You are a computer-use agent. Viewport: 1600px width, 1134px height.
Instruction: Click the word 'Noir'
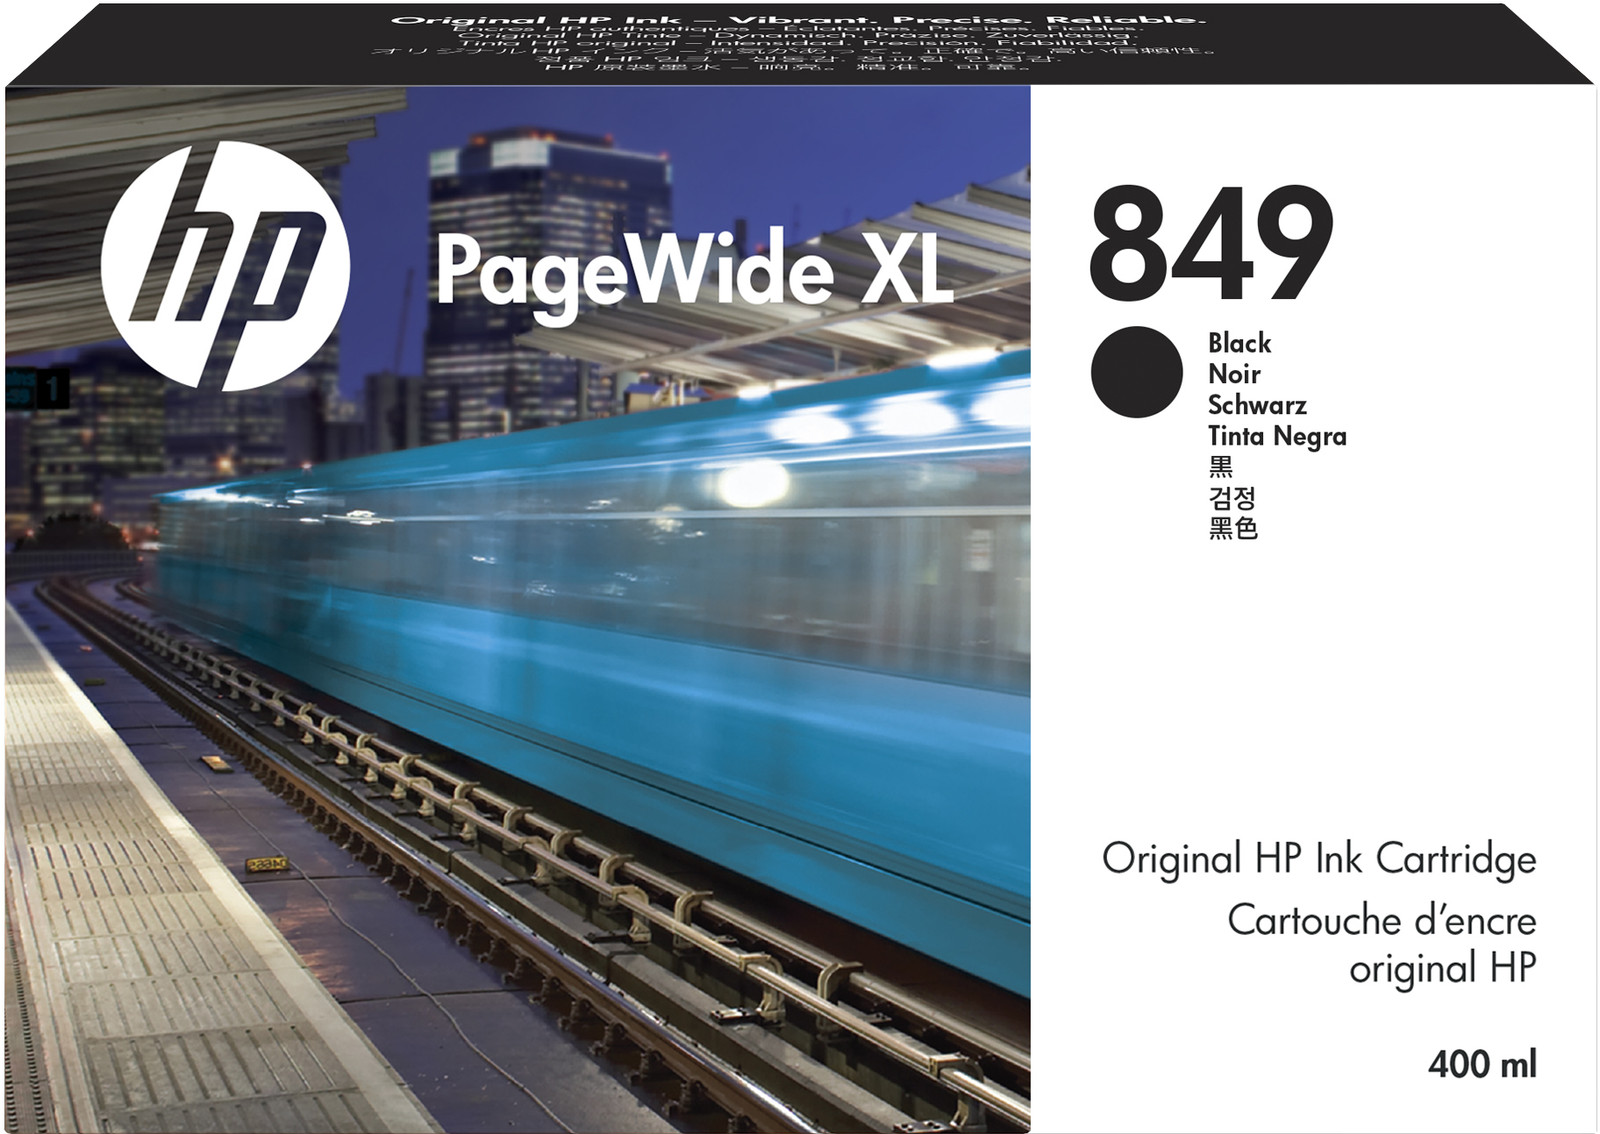coord(1234,374)
